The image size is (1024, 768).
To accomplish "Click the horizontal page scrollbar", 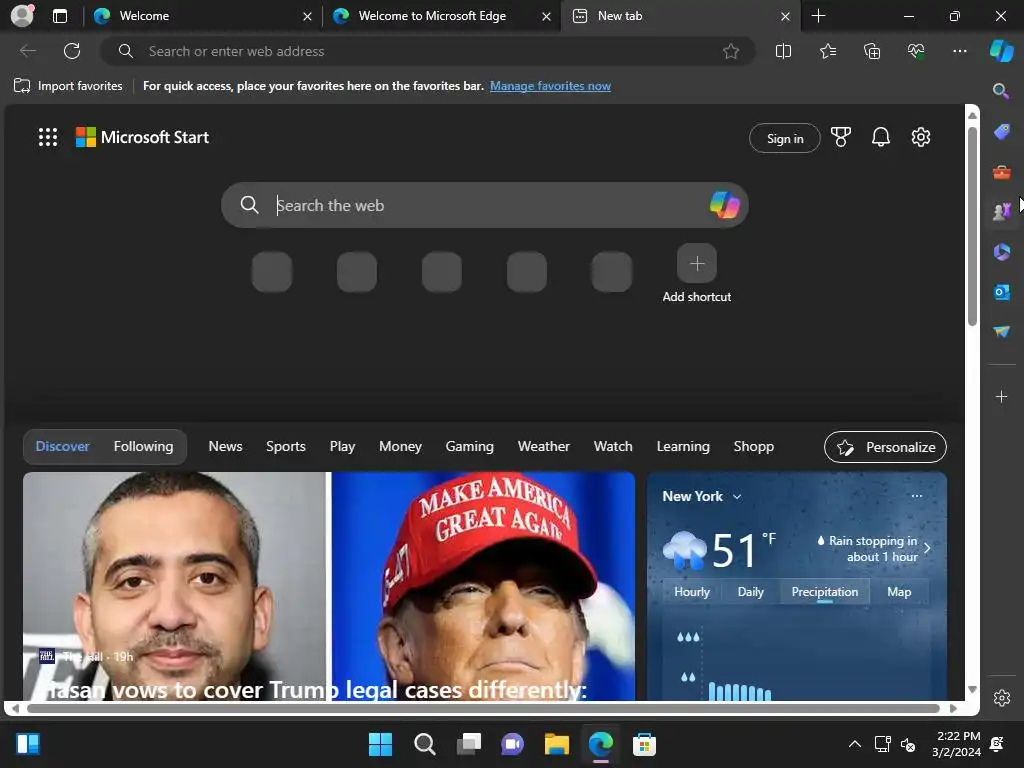I will pos(483,708).
